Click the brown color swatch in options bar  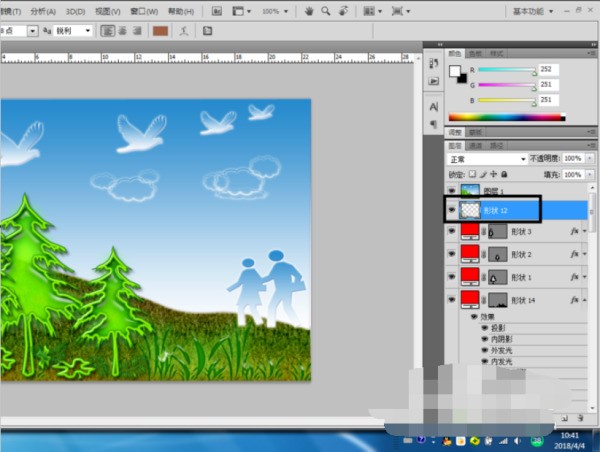coord(161,31)
